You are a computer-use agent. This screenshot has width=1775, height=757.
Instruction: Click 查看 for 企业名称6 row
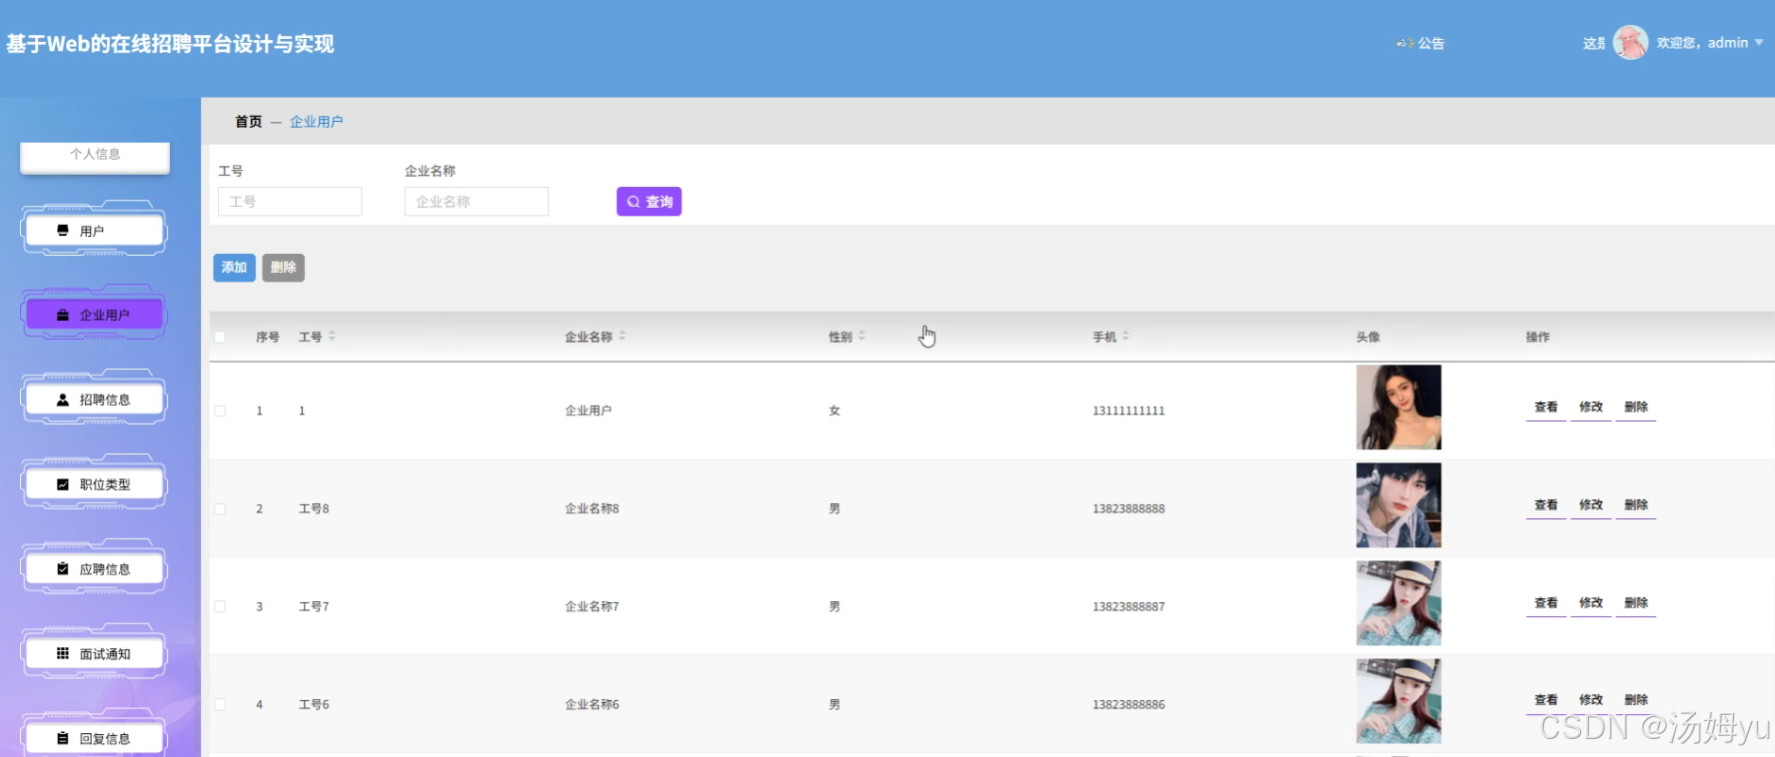(1546, 700)
